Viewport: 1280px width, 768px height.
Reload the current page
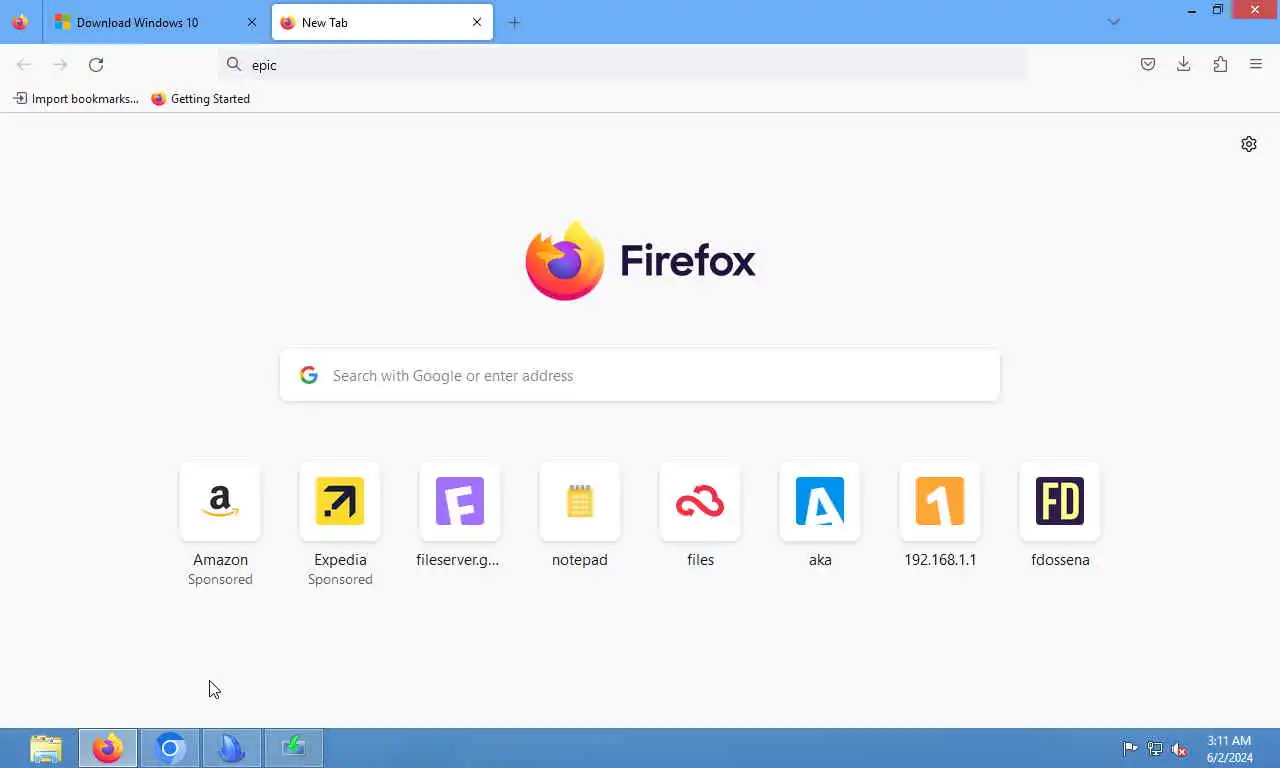tap(96, 65)
